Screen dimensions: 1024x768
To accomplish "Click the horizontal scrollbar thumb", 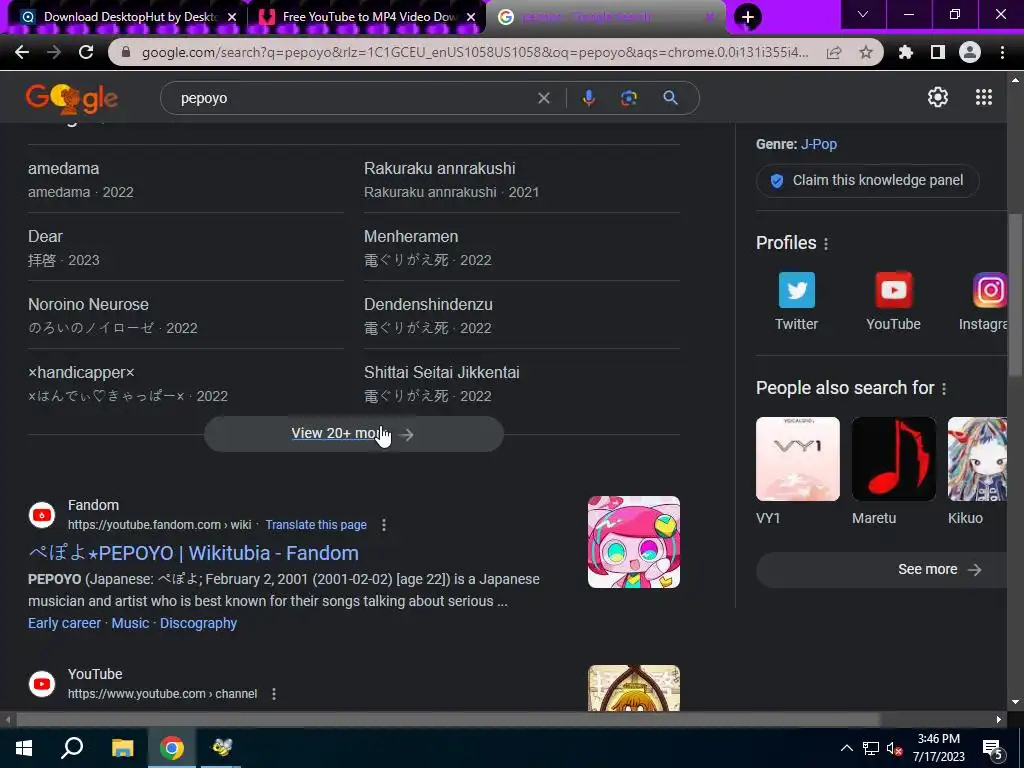I will pyautogui.click(x=448, y=720).
